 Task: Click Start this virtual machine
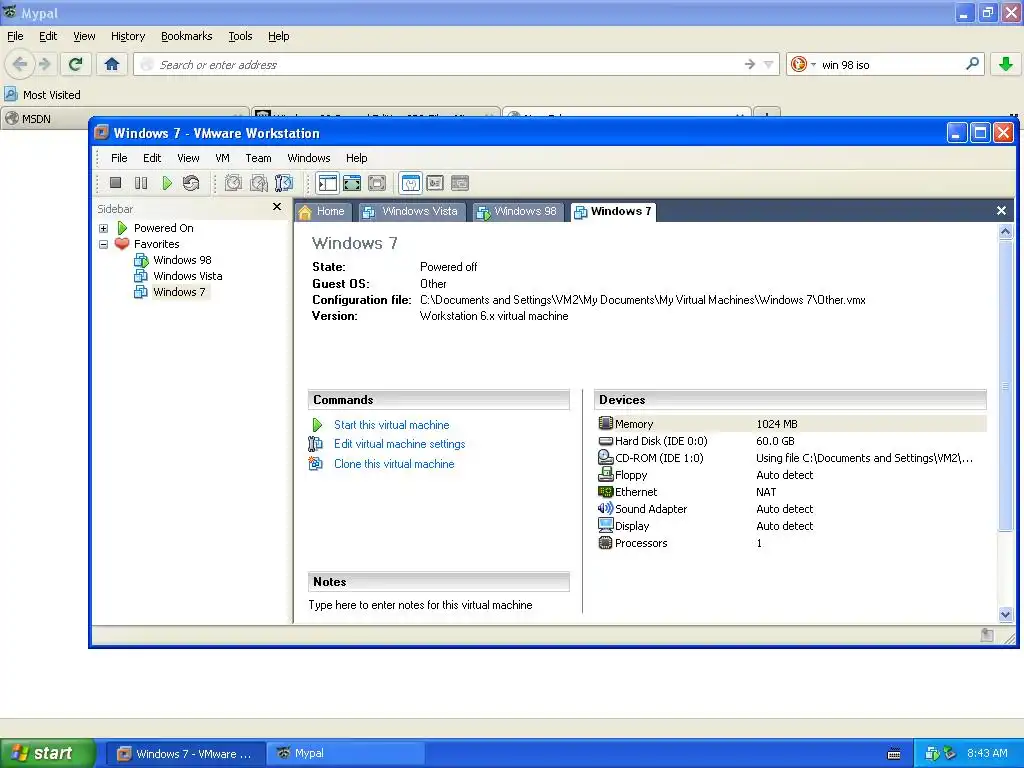click(391, 425)
